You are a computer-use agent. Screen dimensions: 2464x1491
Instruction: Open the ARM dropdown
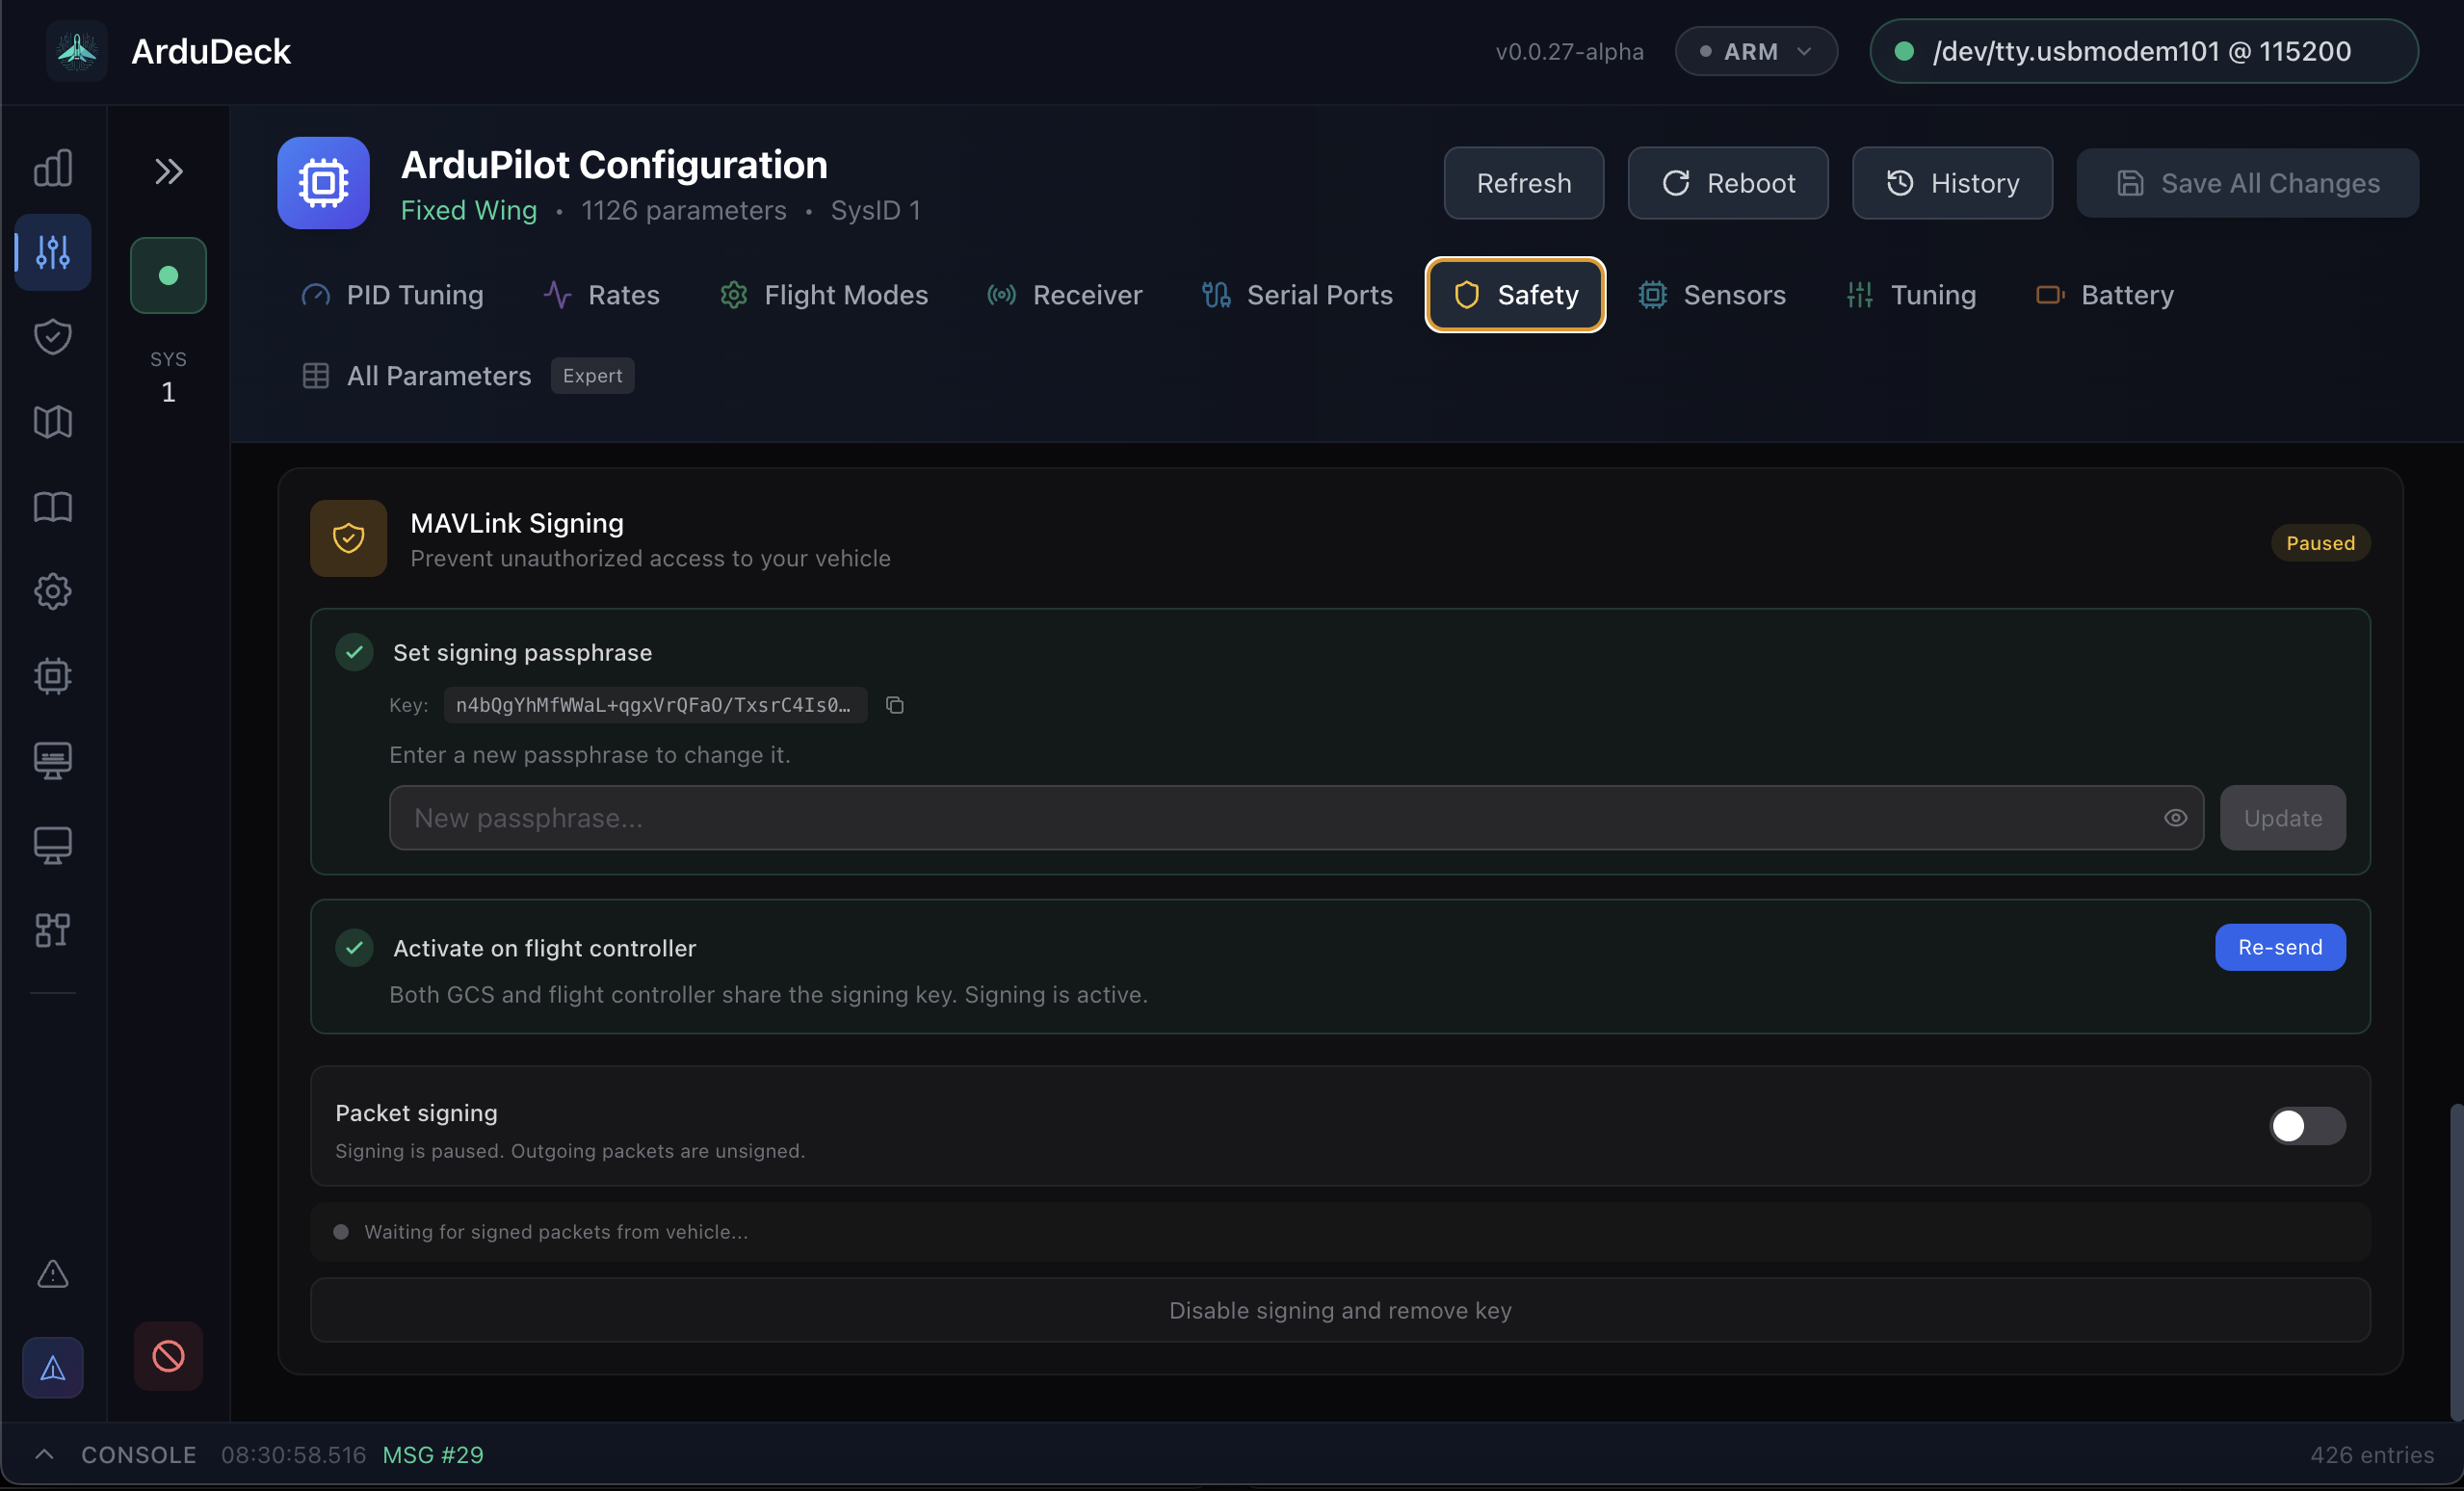point(1756,51)
